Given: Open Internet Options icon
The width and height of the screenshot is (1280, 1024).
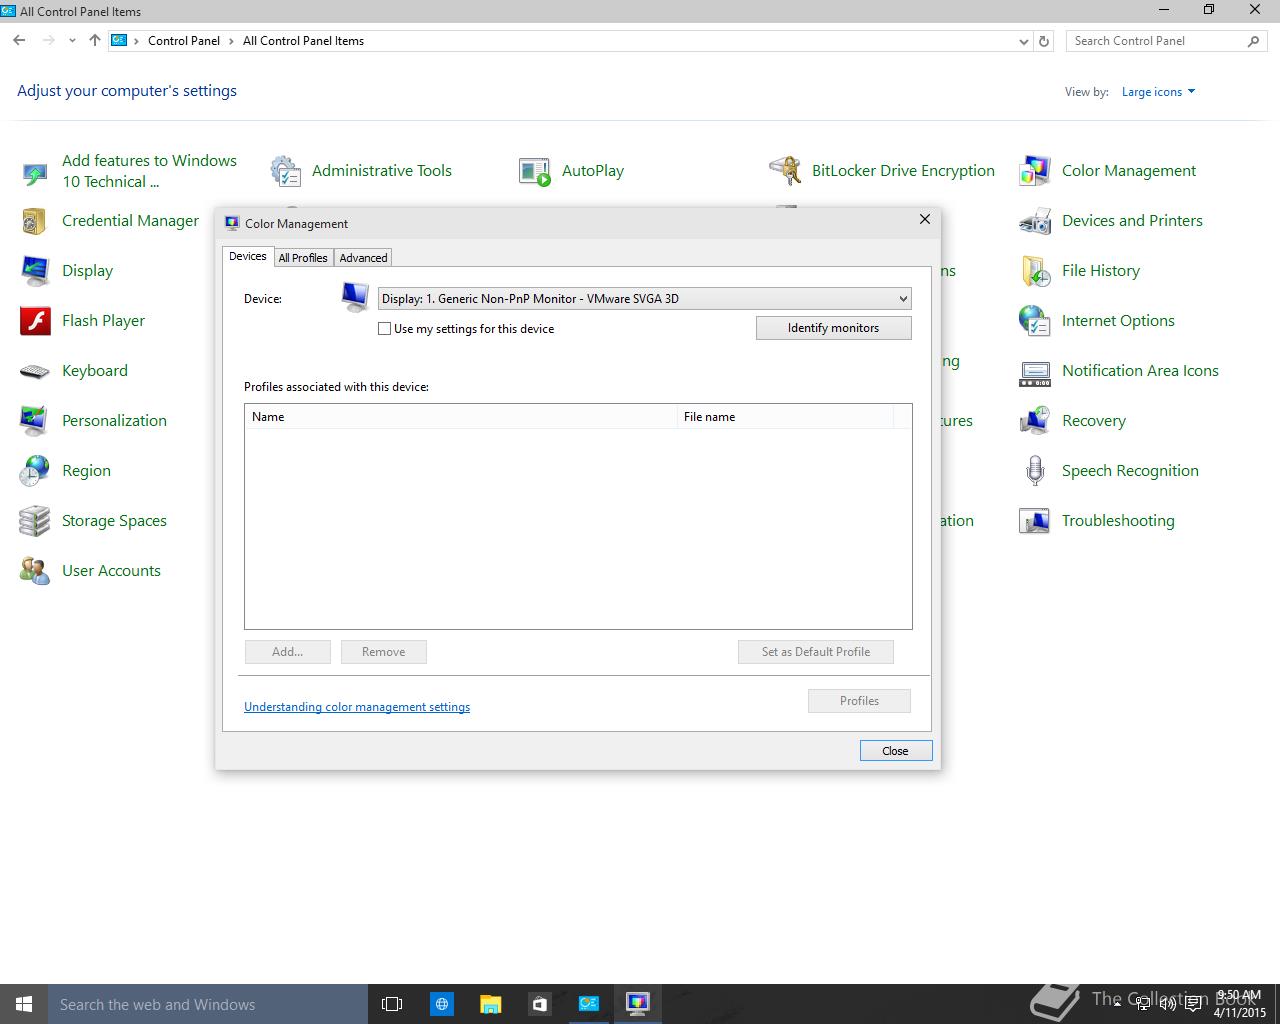Looking at the screenshot, I should point(1035,321).
